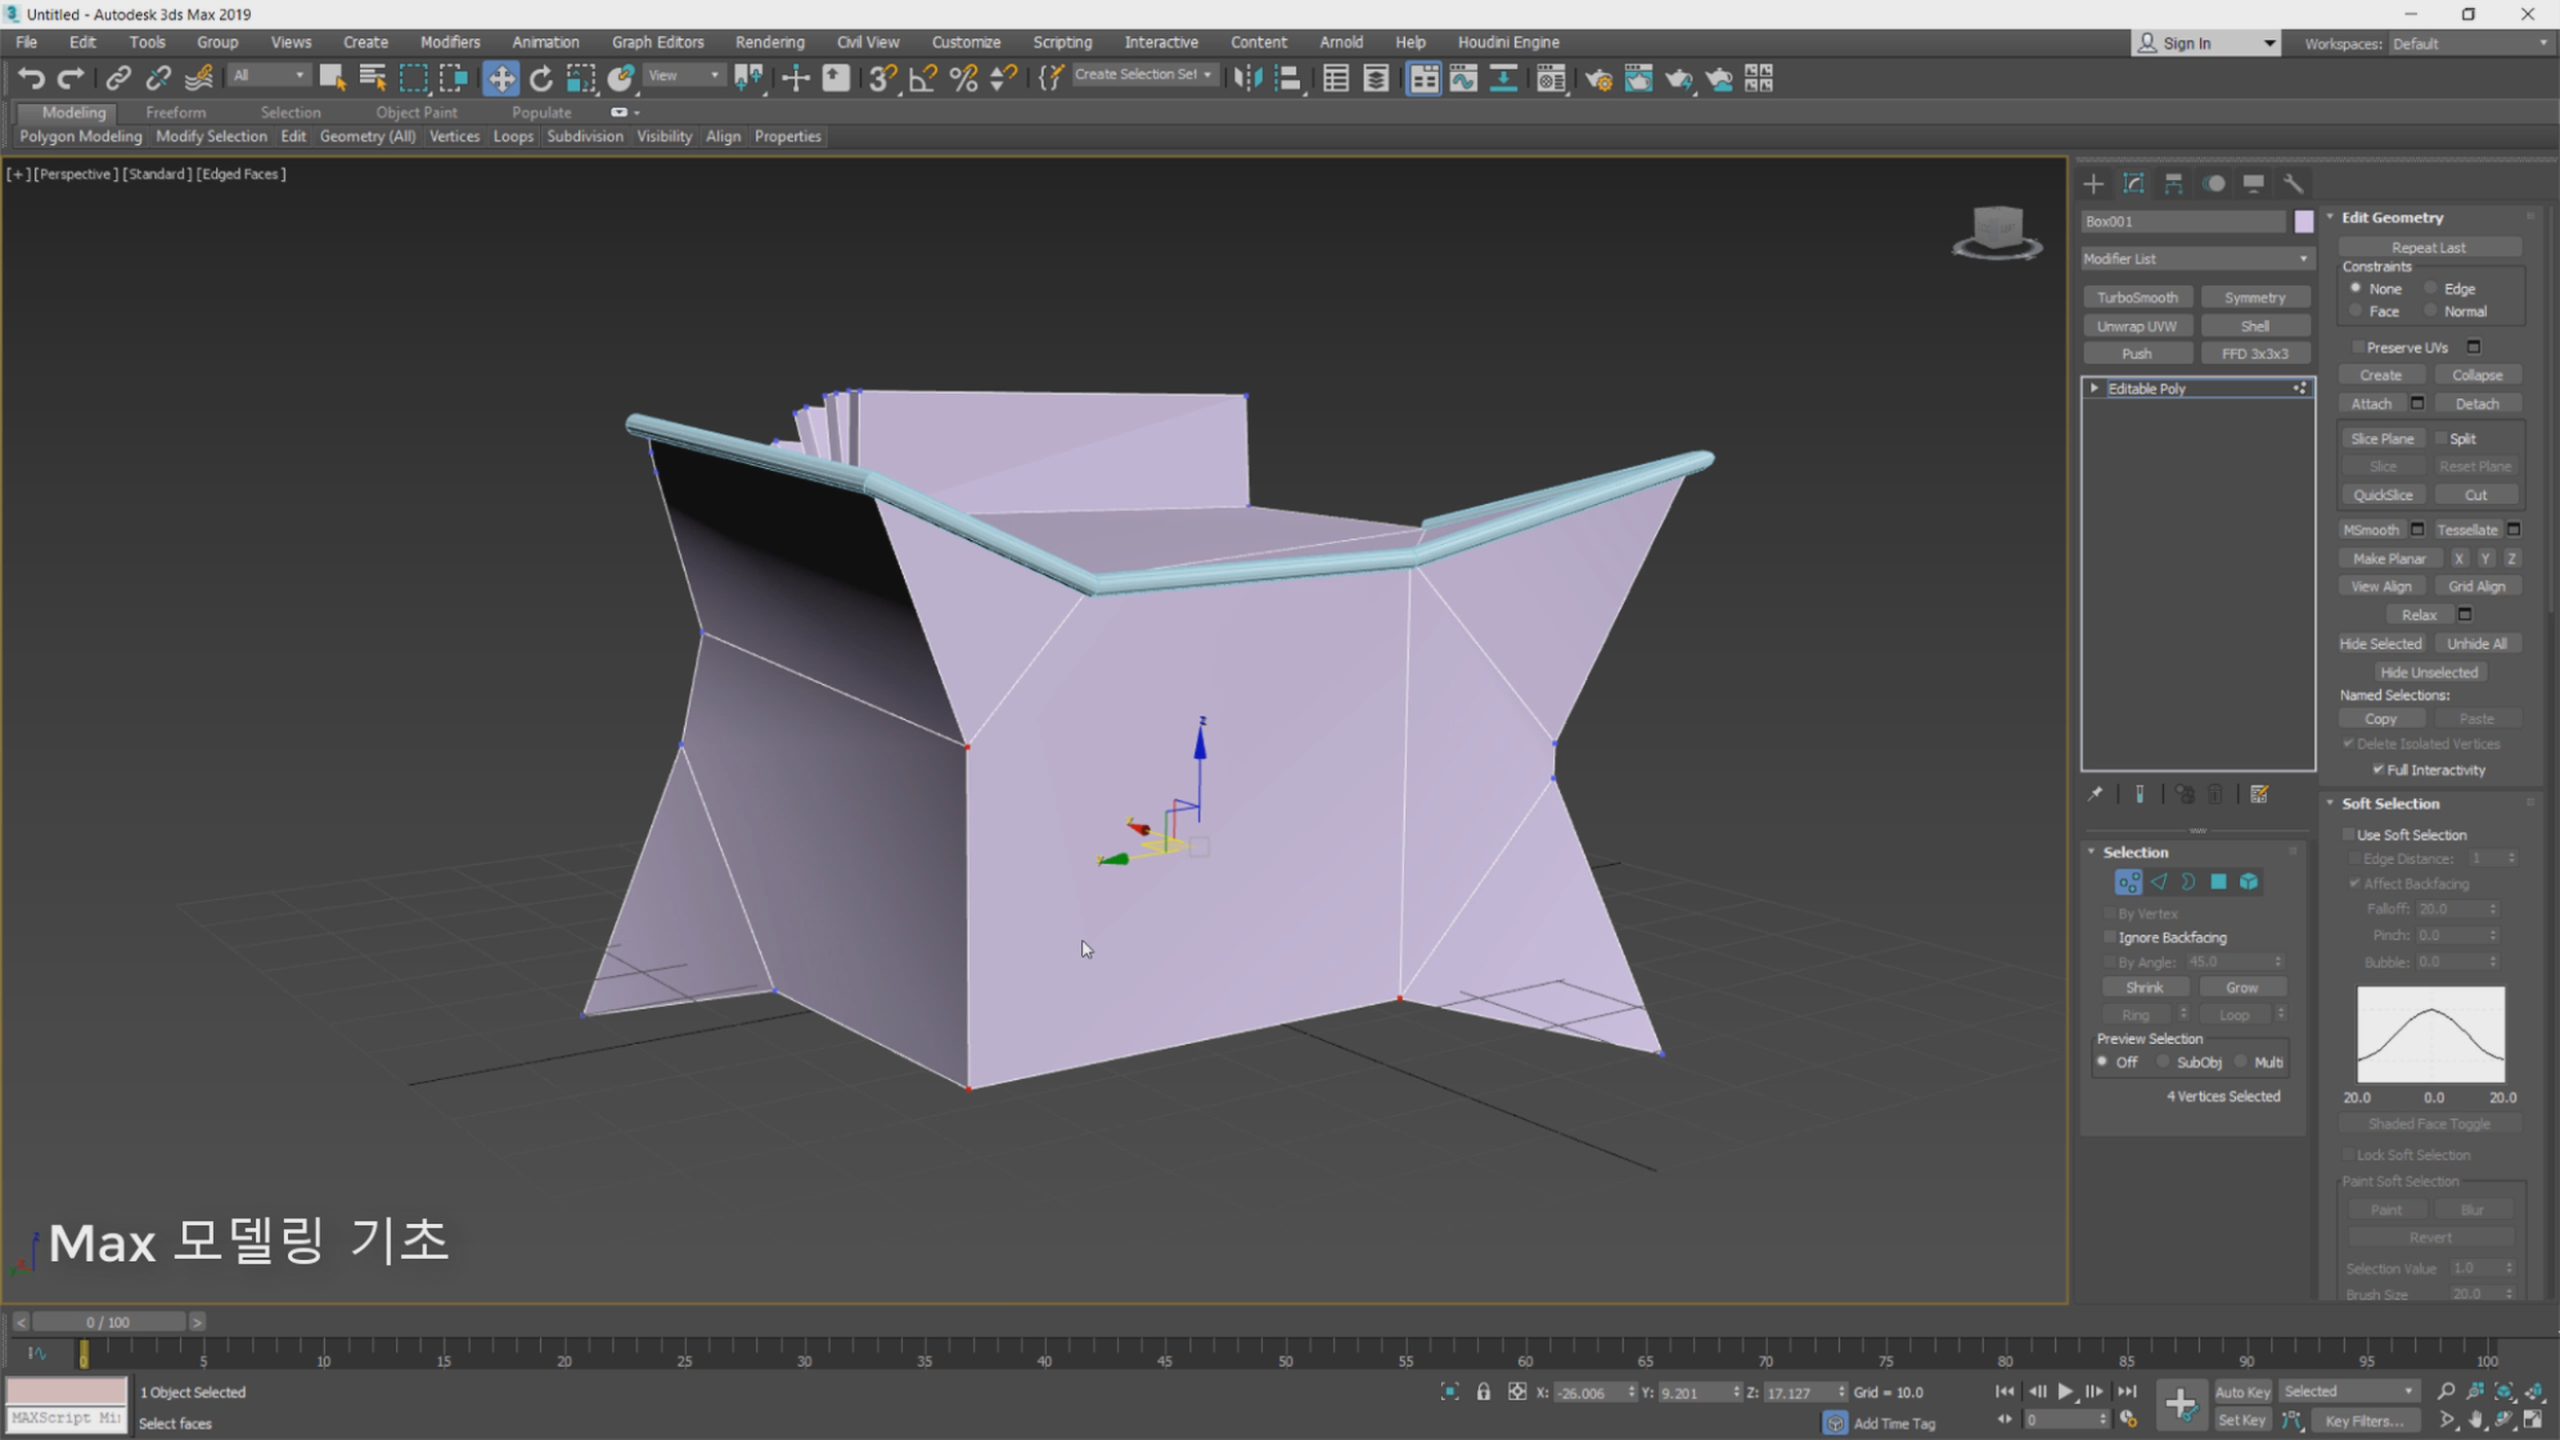Image resolution: width=2560 pixels, height=1440 pixels.
Task: Enable Ignore Backfacing checkbox
Action: click(2110, 937)
